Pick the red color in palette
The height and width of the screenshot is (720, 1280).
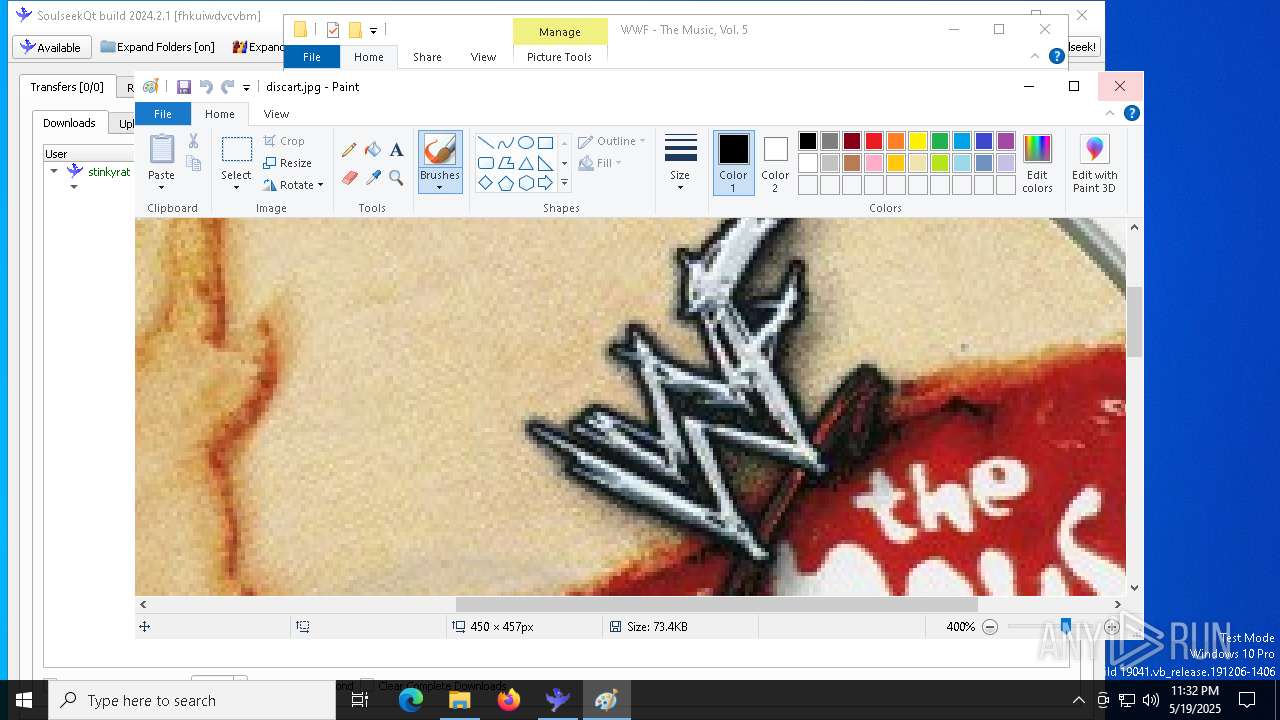[x=874, y=141]
